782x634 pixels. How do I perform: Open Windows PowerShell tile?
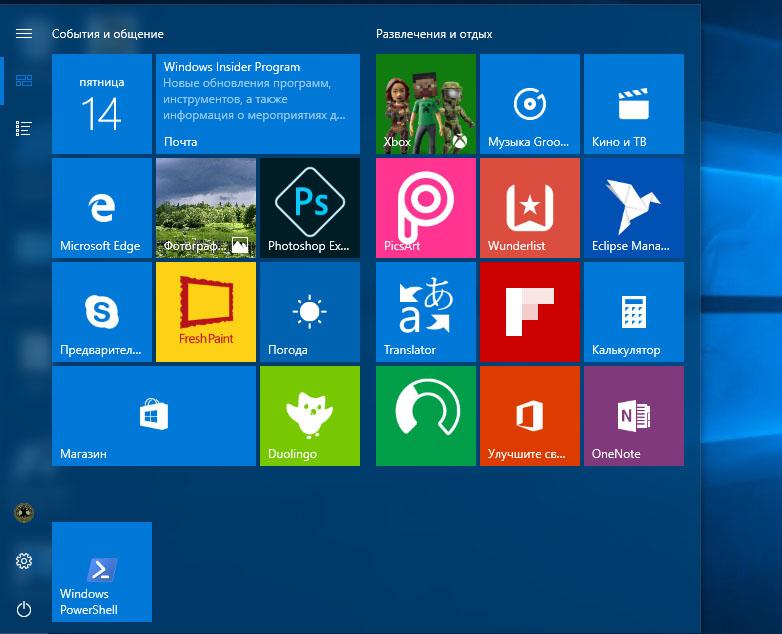[x=102, y=572]
